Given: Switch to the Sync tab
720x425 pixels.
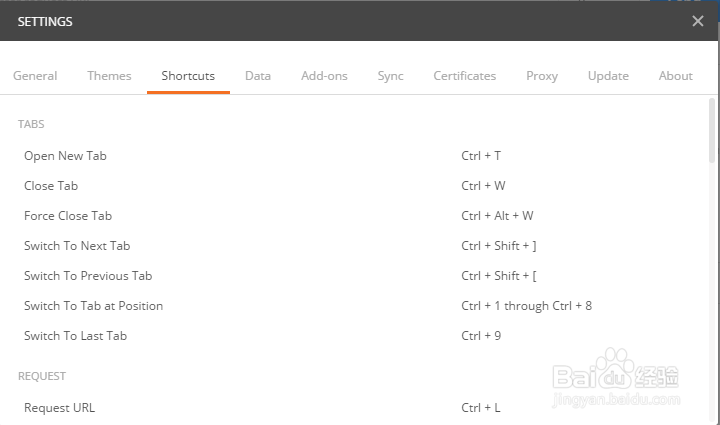Looking at the screenshot, I should click(x=390, y=76).
